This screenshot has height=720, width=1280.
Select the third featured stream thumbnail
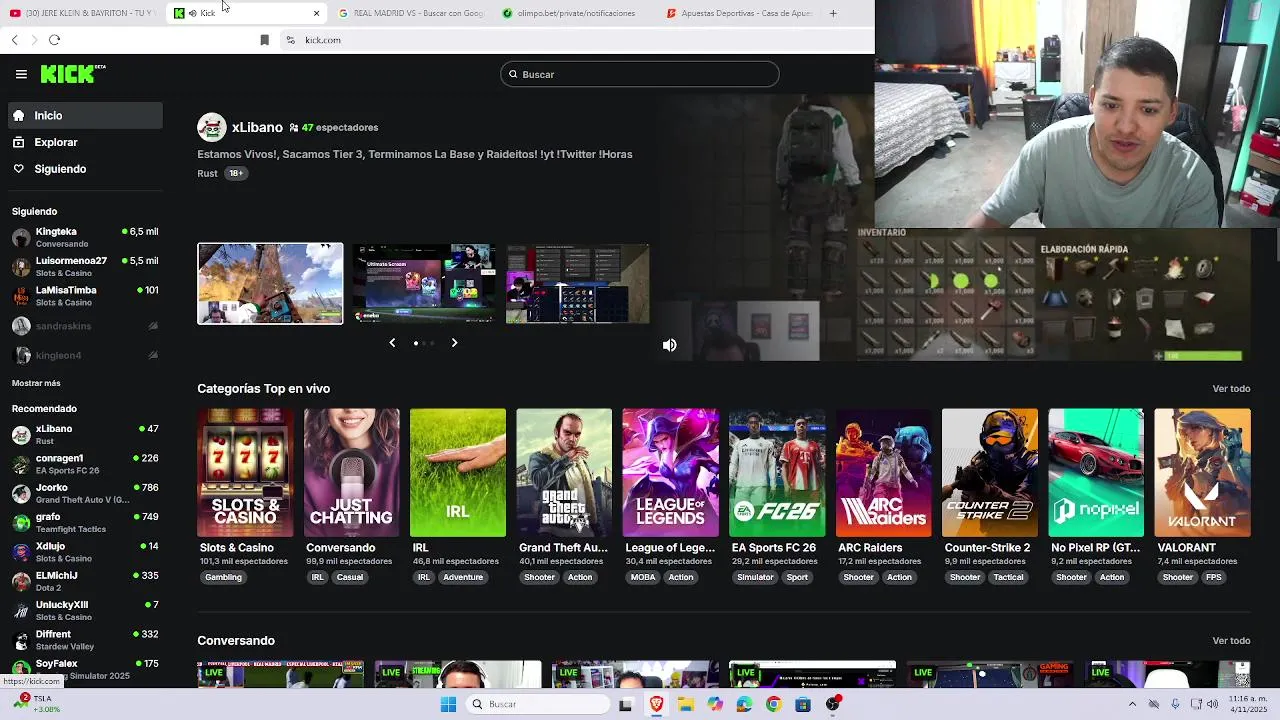[x=577, y=283]
